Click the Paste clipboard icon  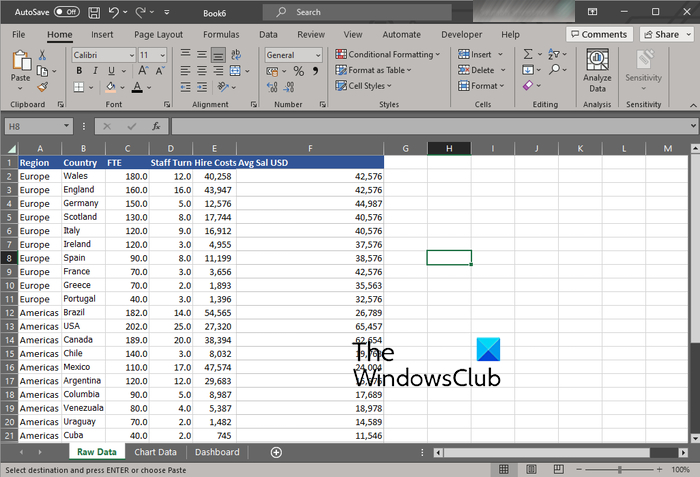tap(20, 64)
